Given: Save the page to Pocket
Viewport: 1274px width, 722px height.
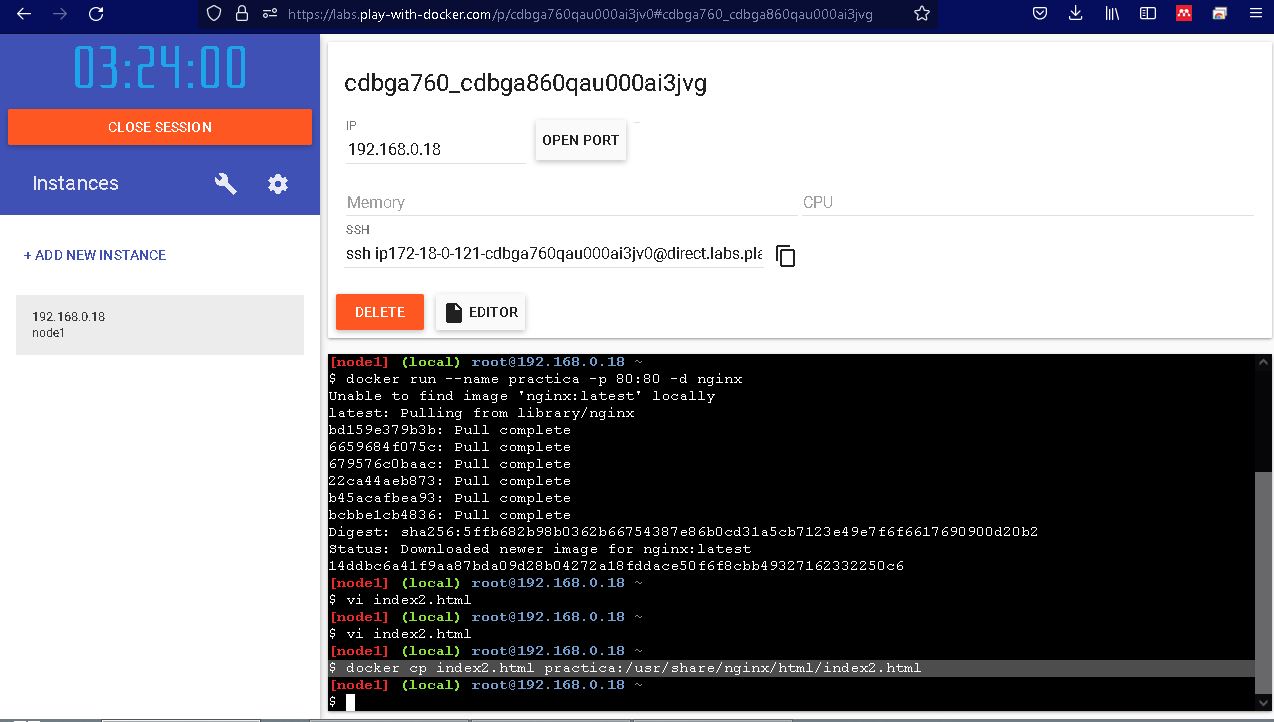Looking at the screenshot, I should click(x=1039, y=14).
